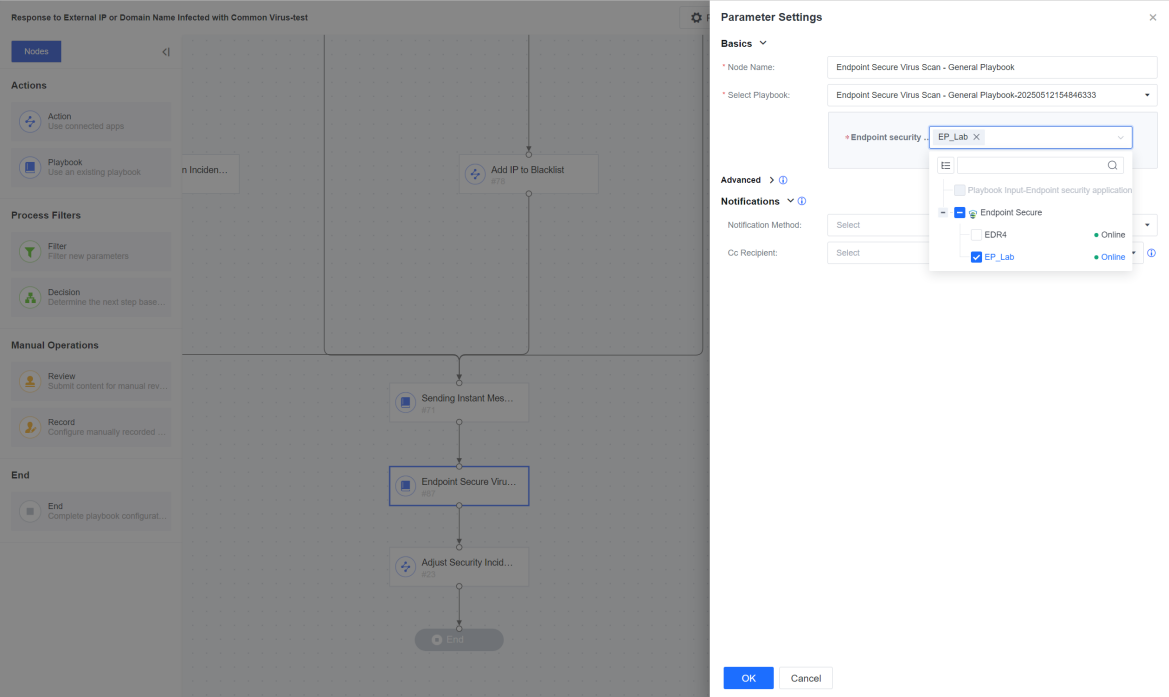Click the Add IP to Blacklist node icon
This screenshot has height=697, width=1169.
[475, 174]
